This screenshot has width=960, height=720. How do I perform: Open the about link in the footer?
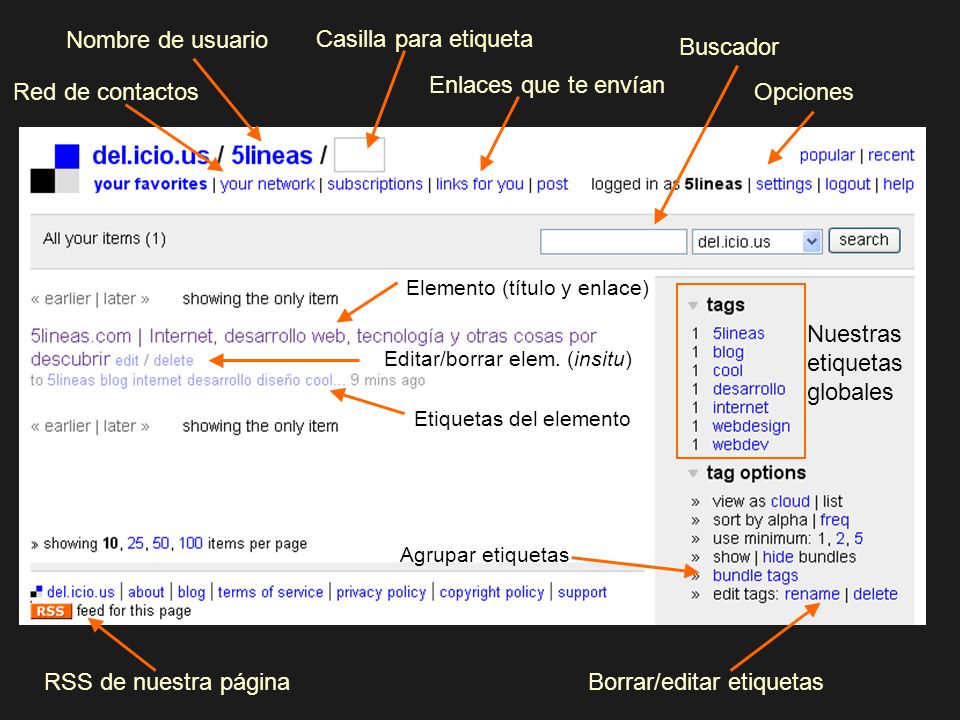point(146,592)
